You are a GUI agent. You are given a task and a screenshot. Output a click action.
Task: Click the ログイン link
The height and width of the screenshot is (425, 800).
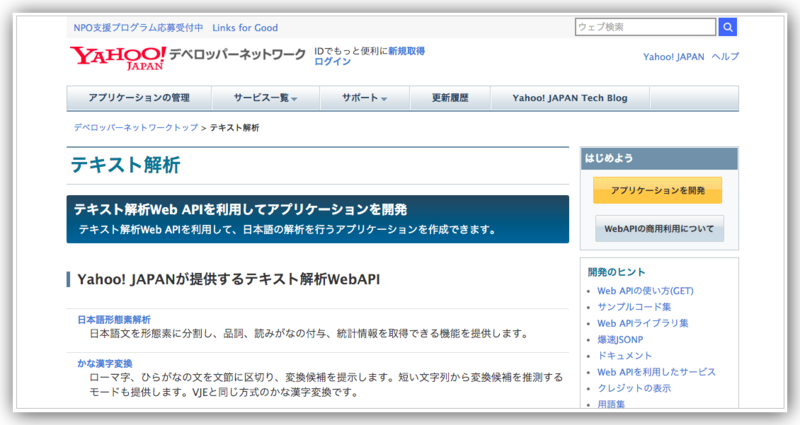pos(333,61)
